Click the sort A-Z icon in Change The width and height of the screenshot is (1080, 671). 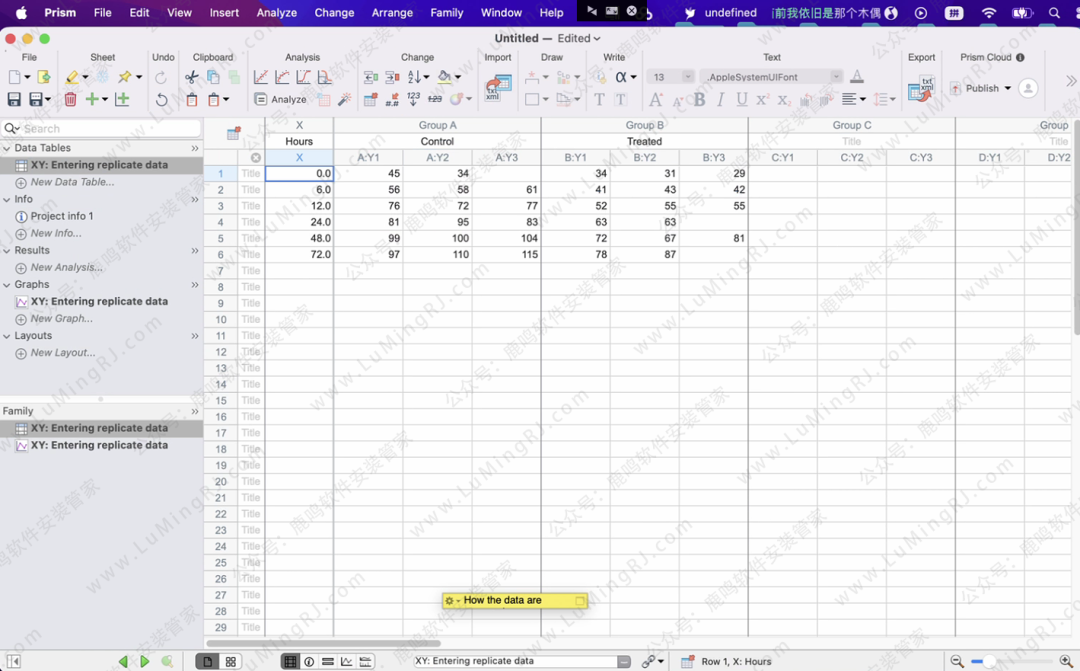point(415,77)
